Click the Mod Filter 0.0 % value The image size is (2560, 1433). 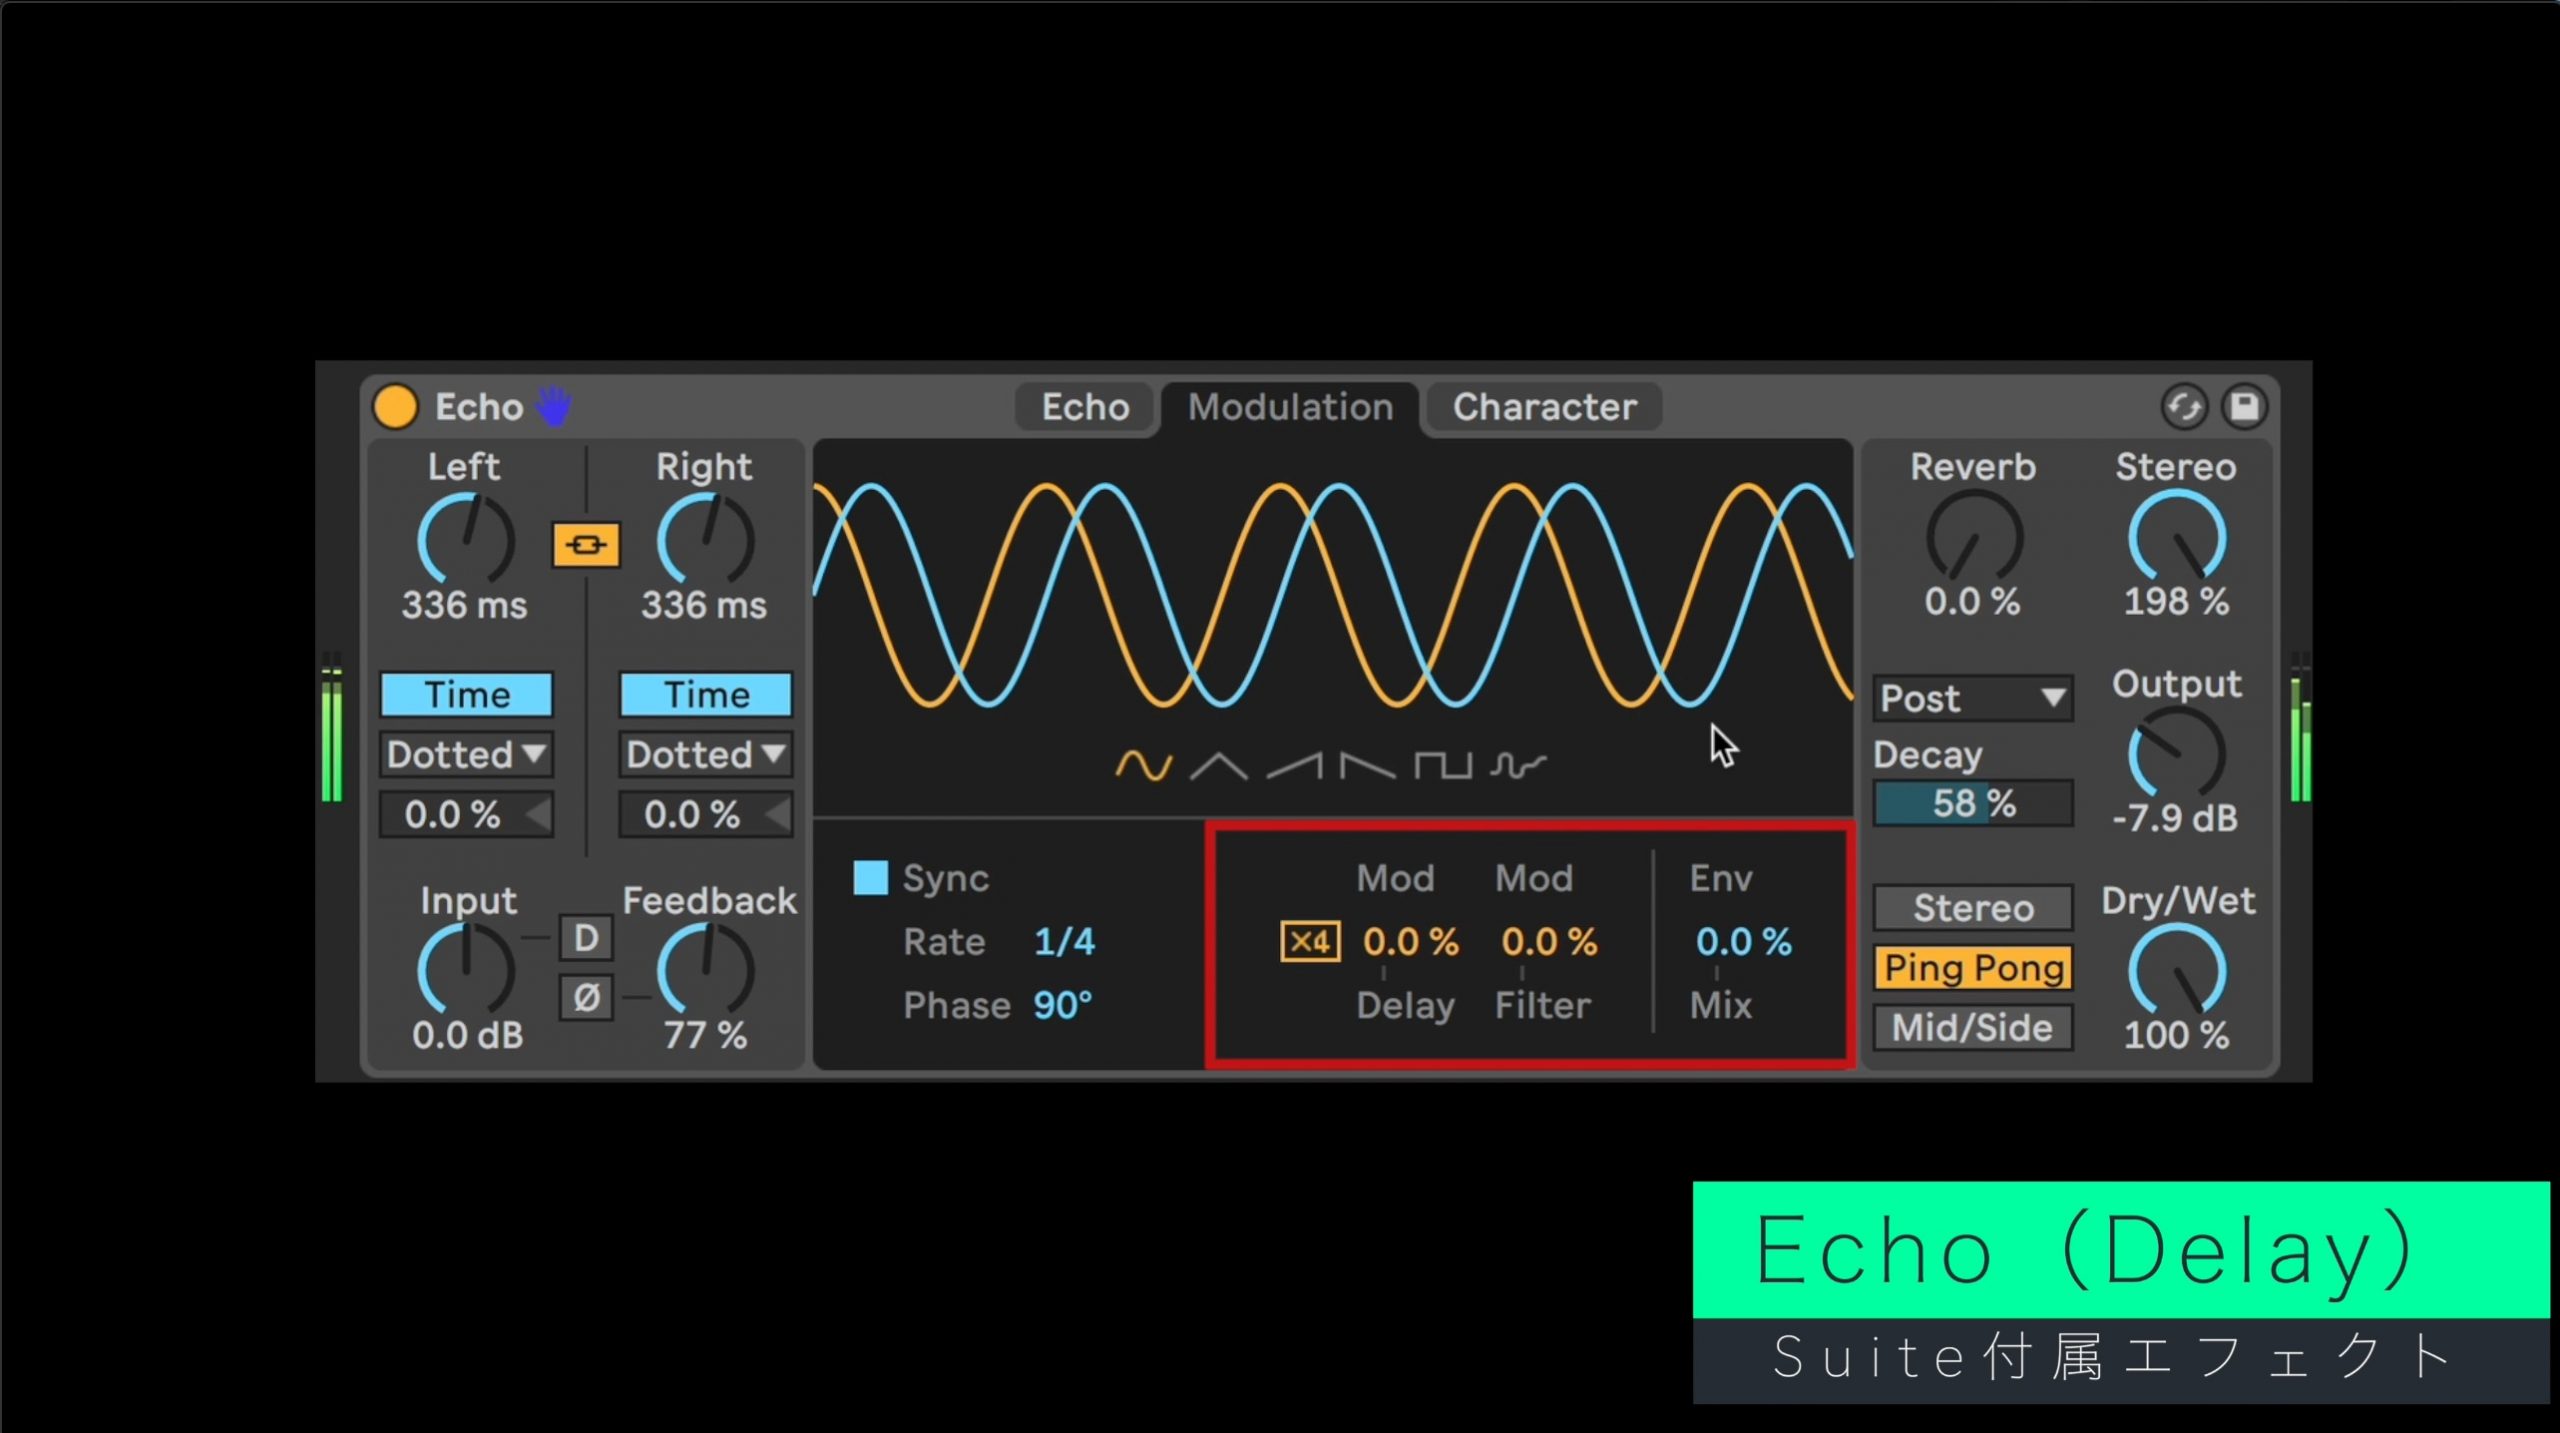click(1549, 942)
